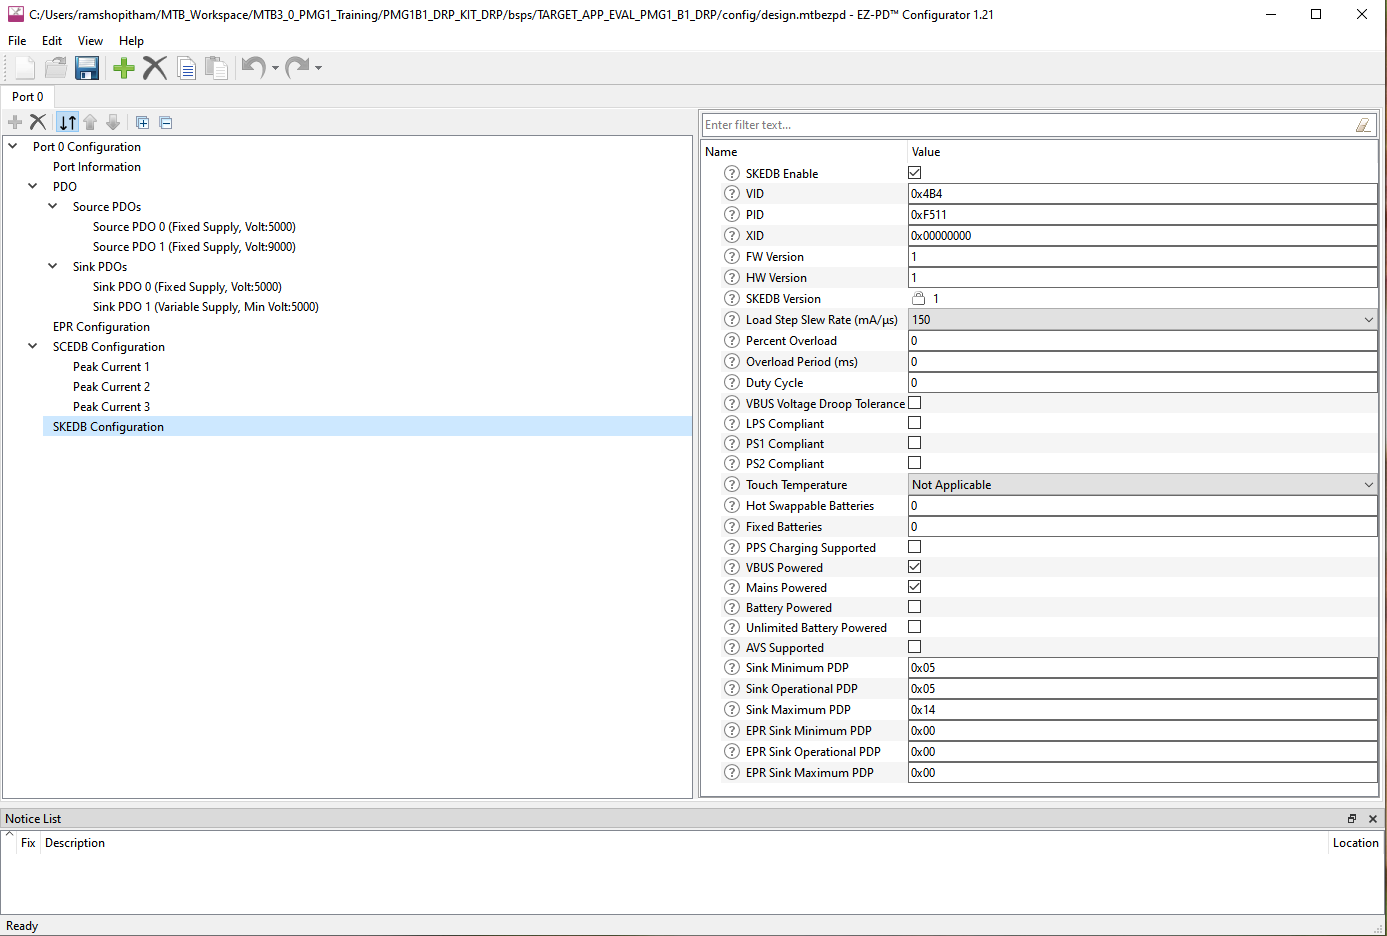1387x936 pixels.
Task: Collapse the PDO tree node
Action: (x=33, y=186)
